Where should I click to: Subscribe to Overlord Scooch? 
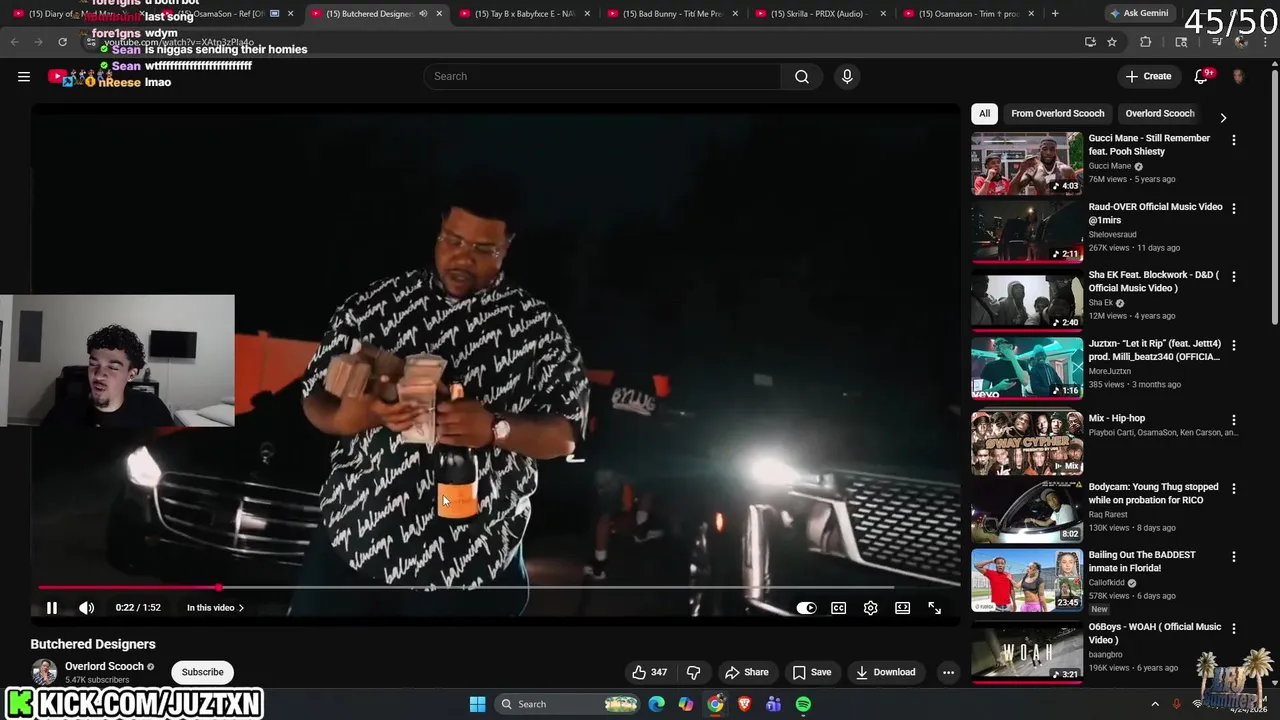click(x=203, y=672)
